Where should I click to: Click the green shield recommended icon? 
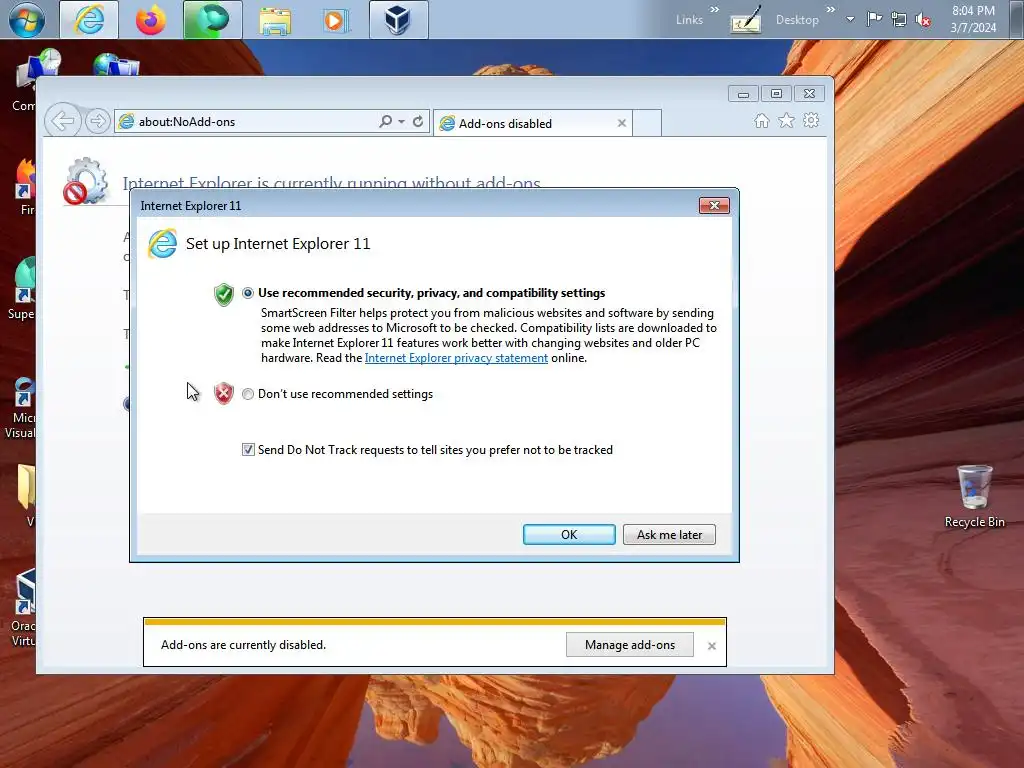[223, 295]
